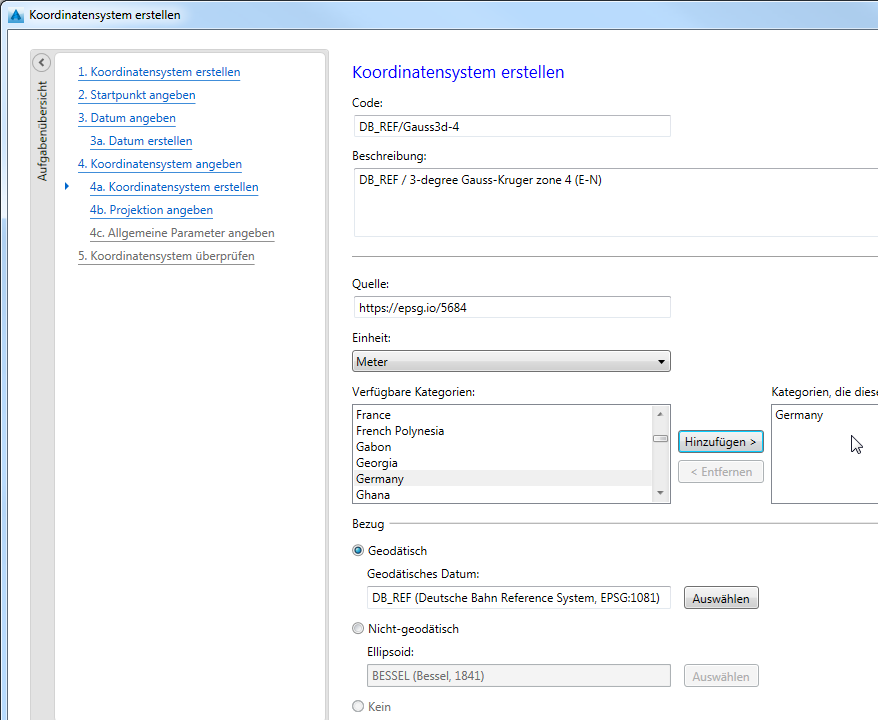878x720 pixels.
Task: Go to step 1. Koordinatensystem erstellen
Action: pyautogui.click(x=159, y=72)
